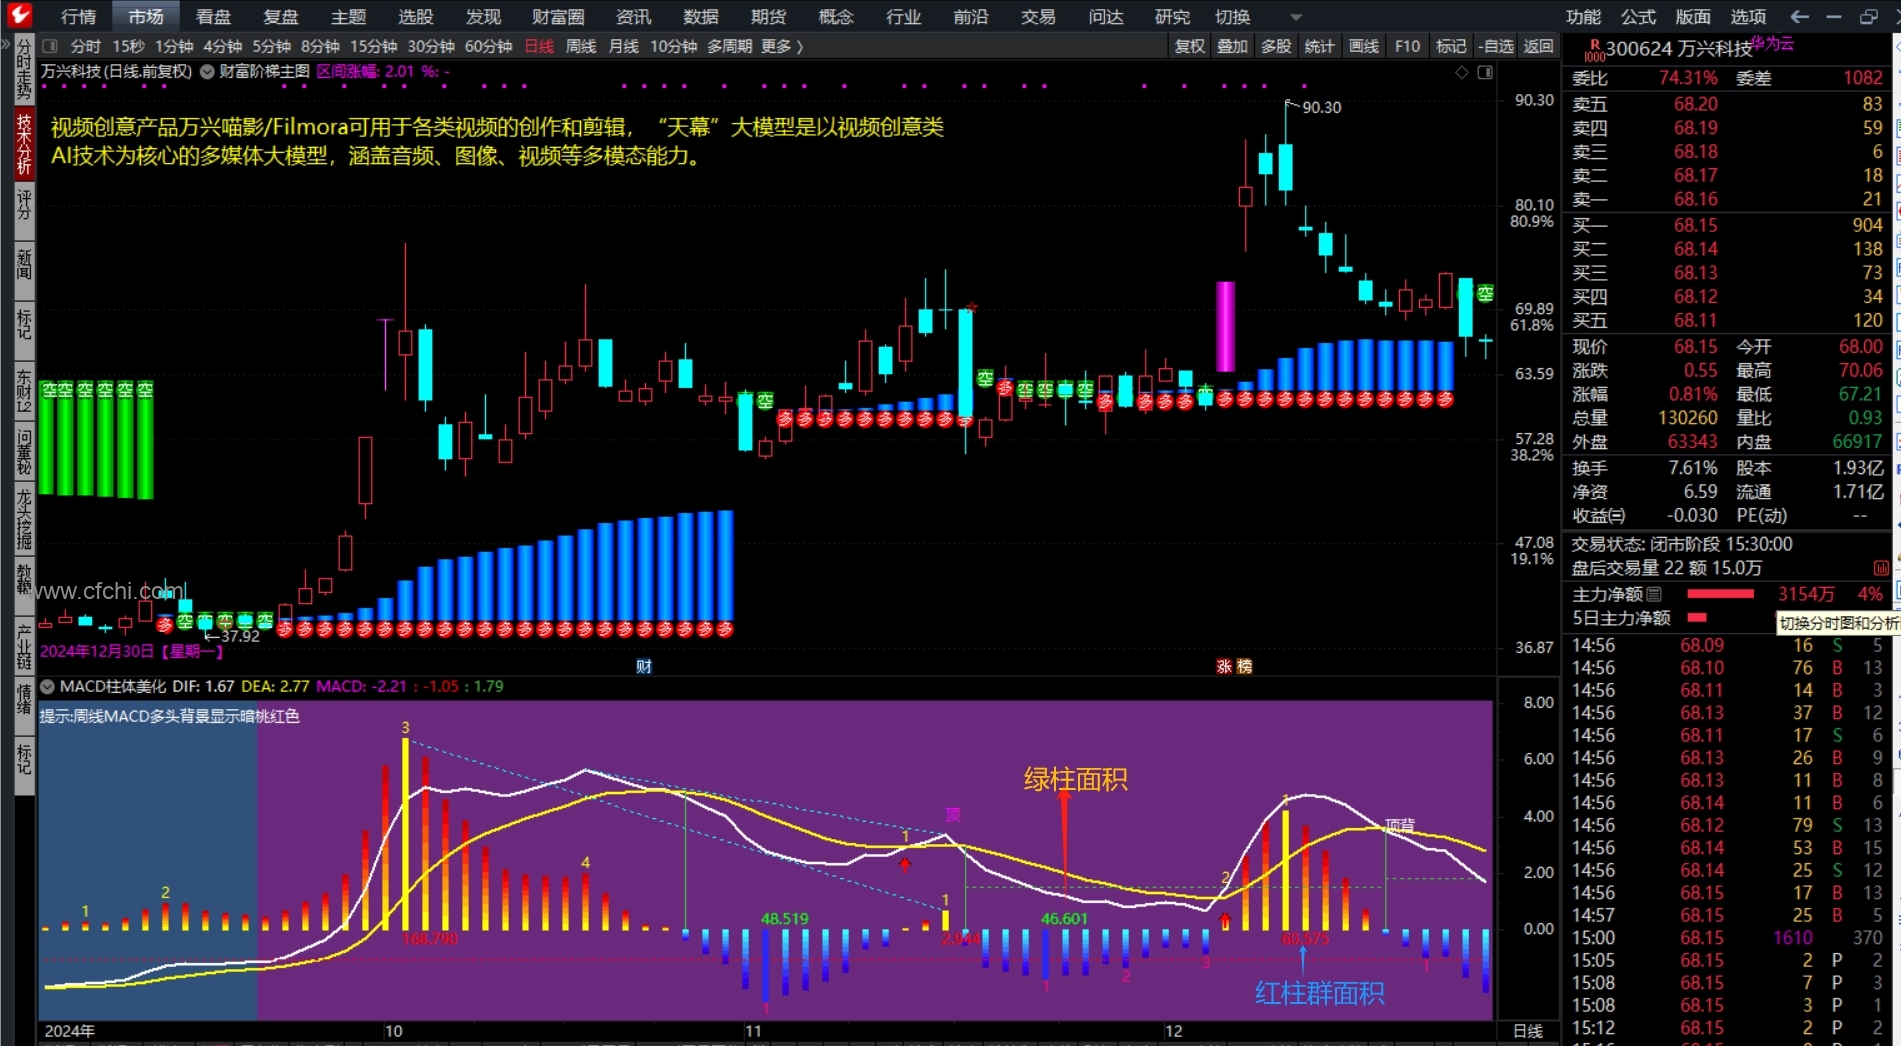Image resolution: width=1901 pixels, height=1046 pixels.
Task: Click the 5日主力净额 red bar
Action: click(1697, 618)
